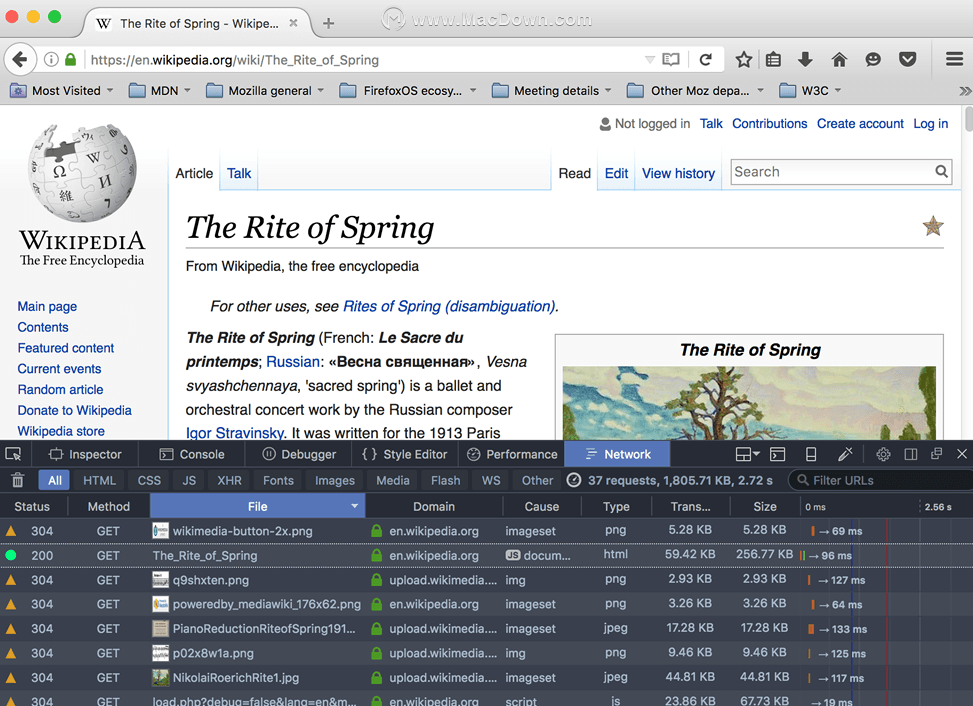Expand the Meeting details bookmarks folder
This screenshot has height=706, width=973.
pyautogui.click(x=552, y=91)
